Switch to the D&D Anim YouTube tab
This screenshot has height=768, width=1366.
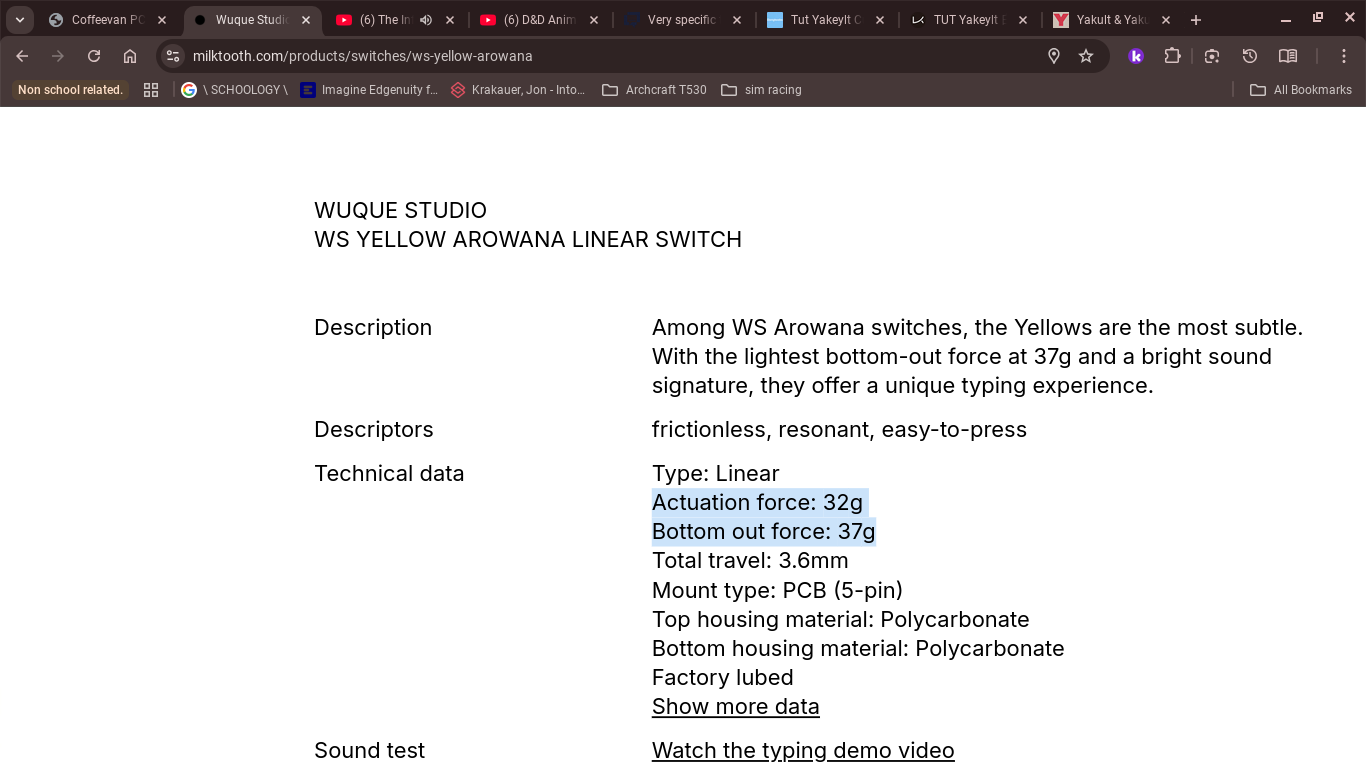point(541,20)
